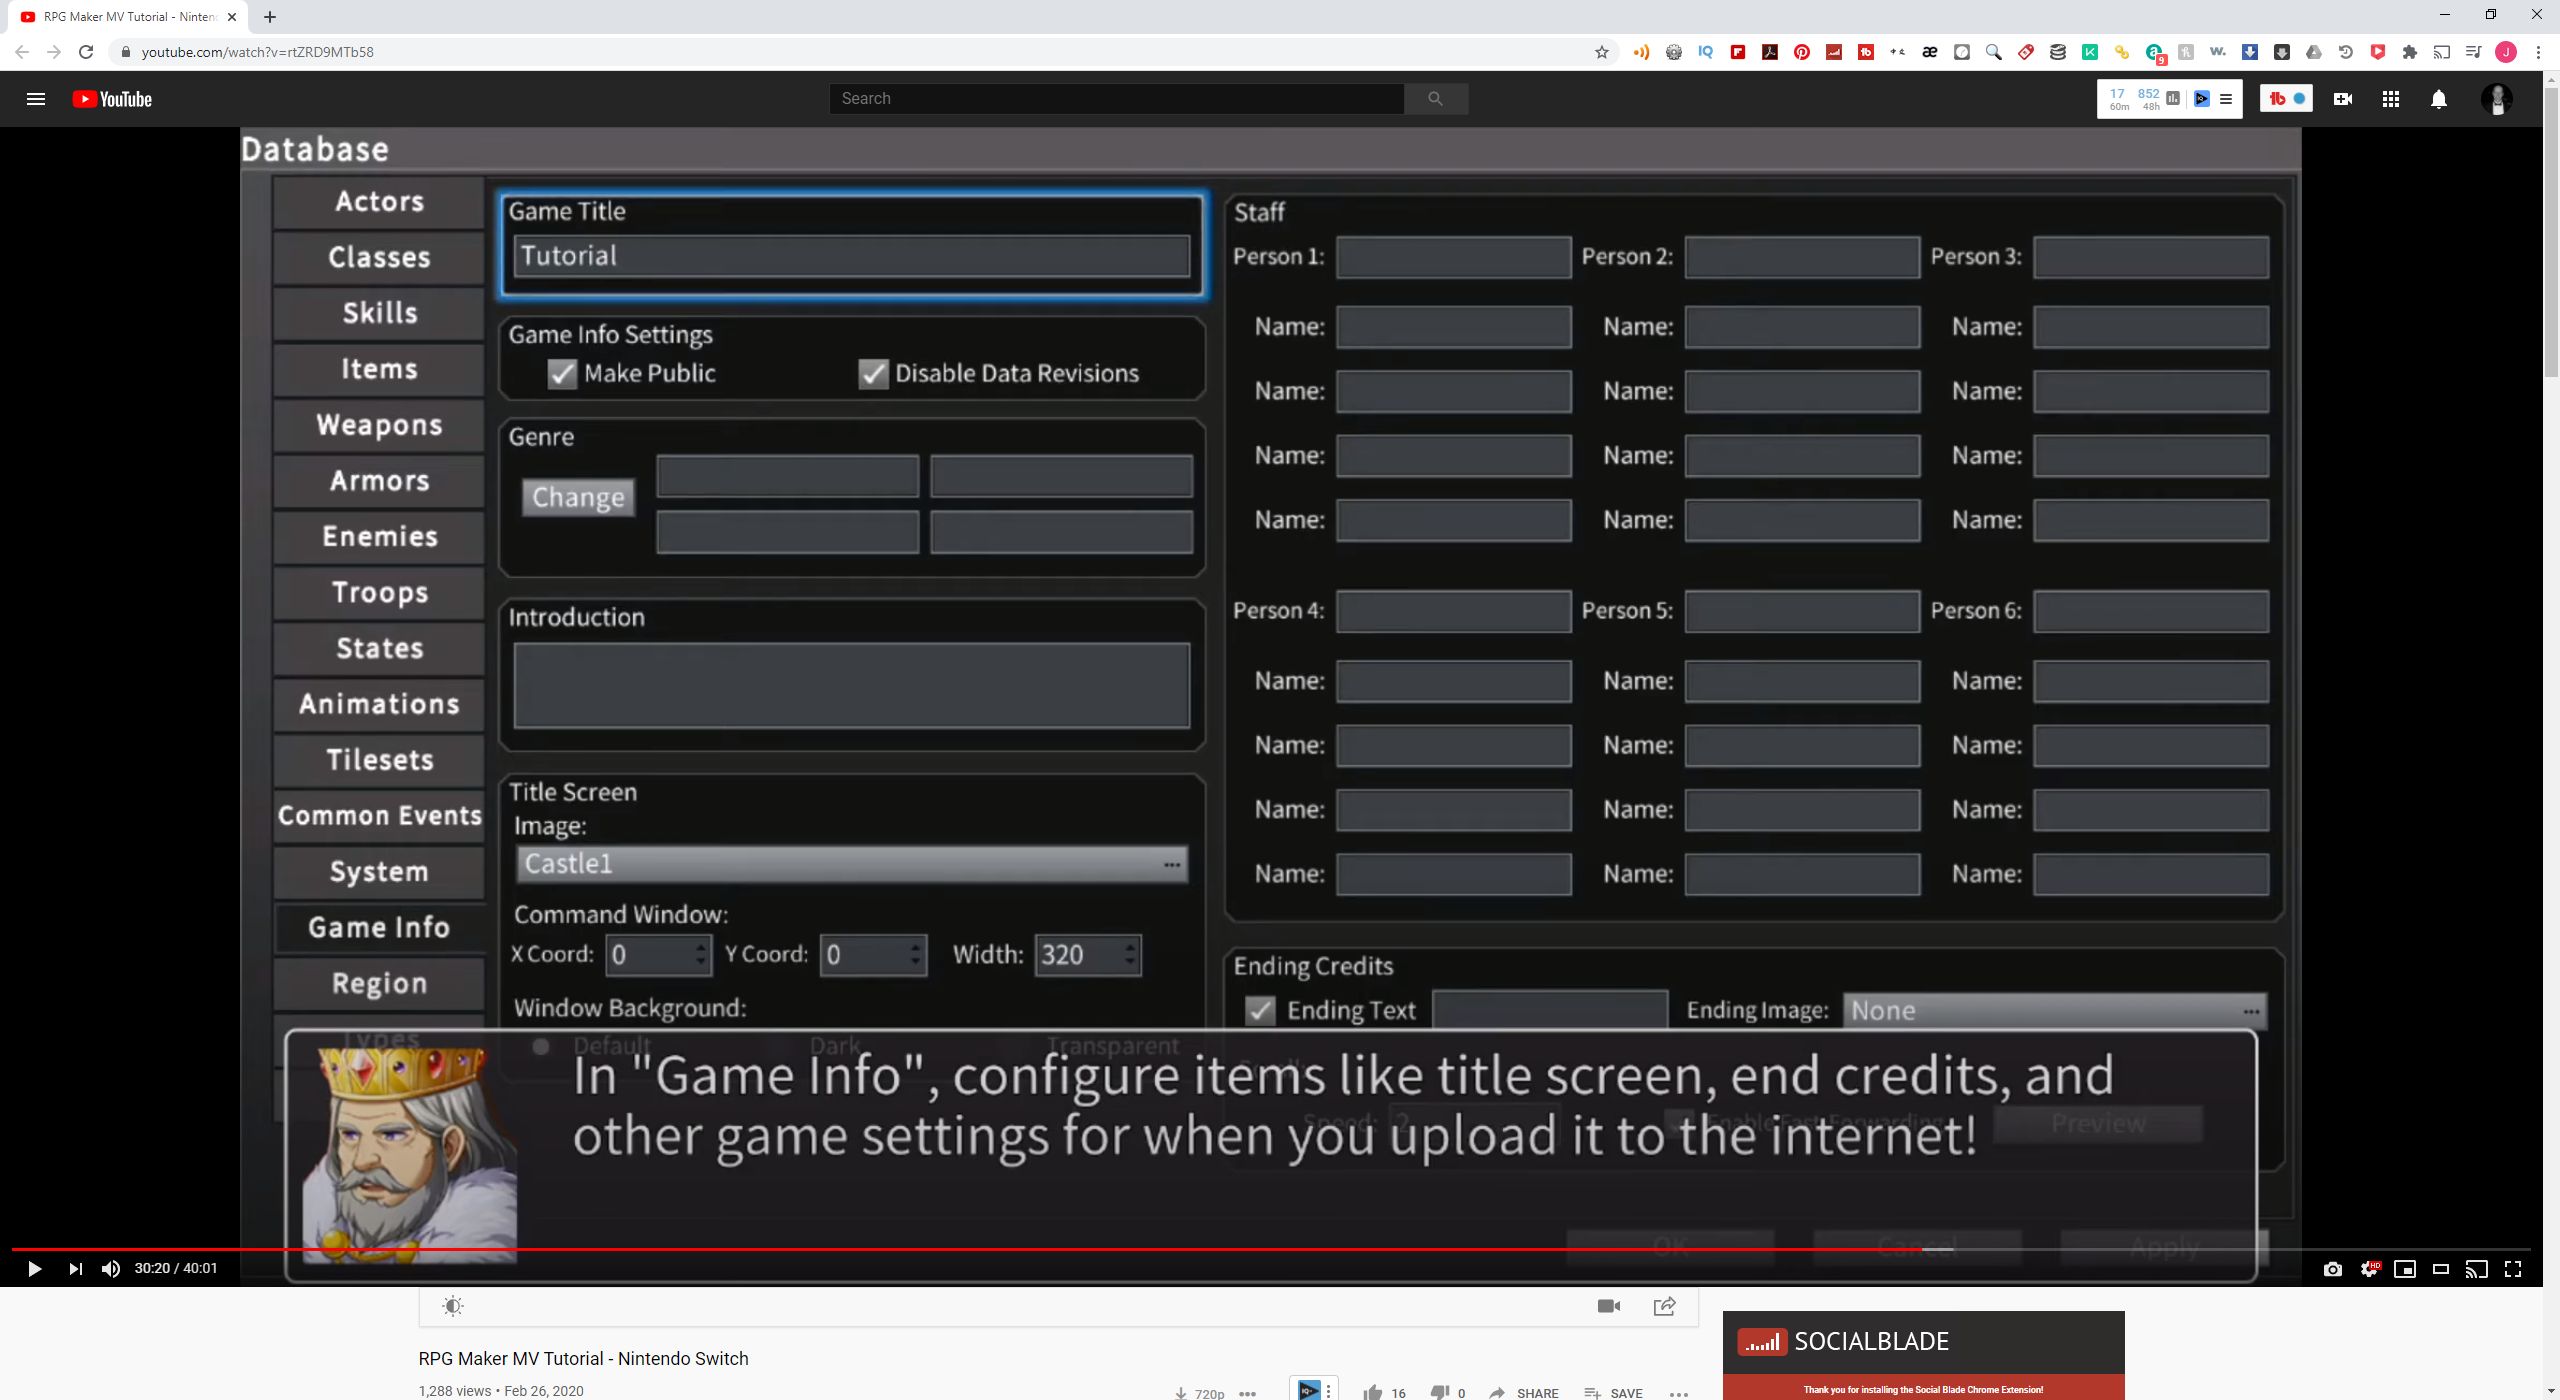Screen dimensions: 2560x1400
Task: Toggle theater mode
Action: click(2441, 1269)
